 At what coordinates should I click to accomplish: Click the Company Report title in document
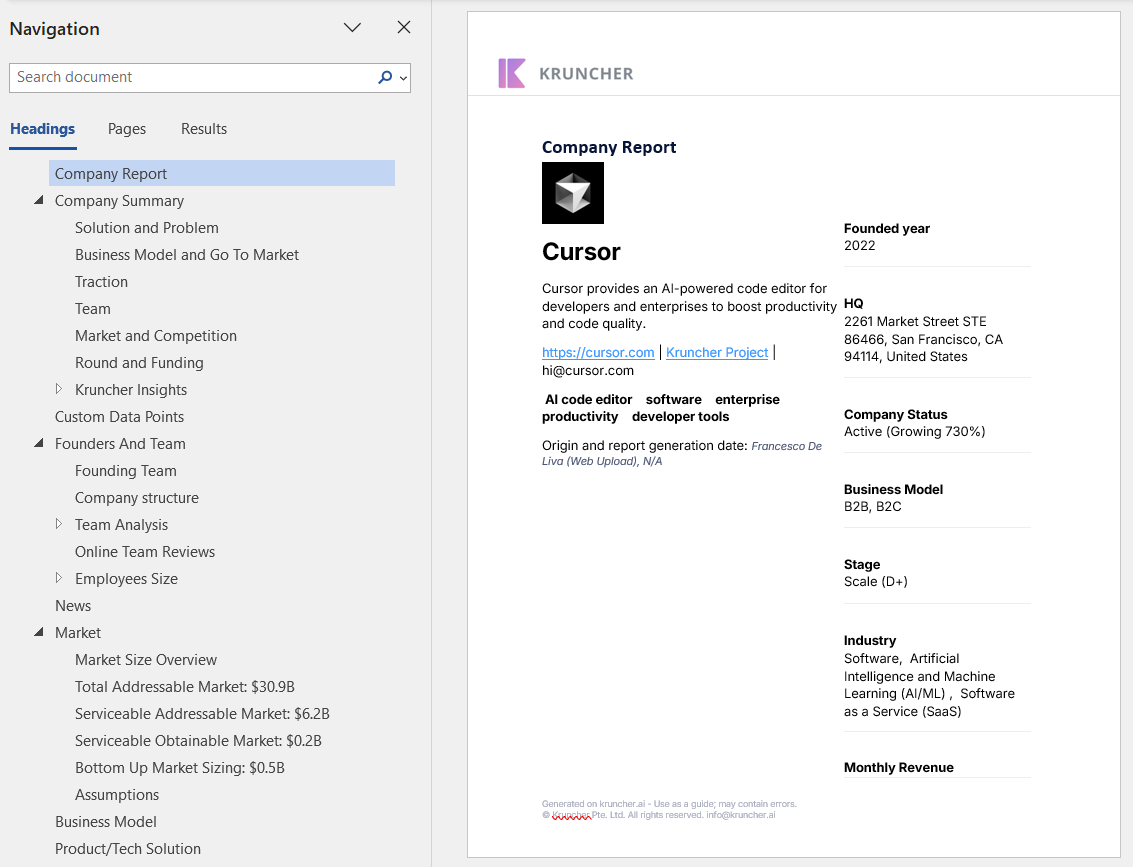609,147
